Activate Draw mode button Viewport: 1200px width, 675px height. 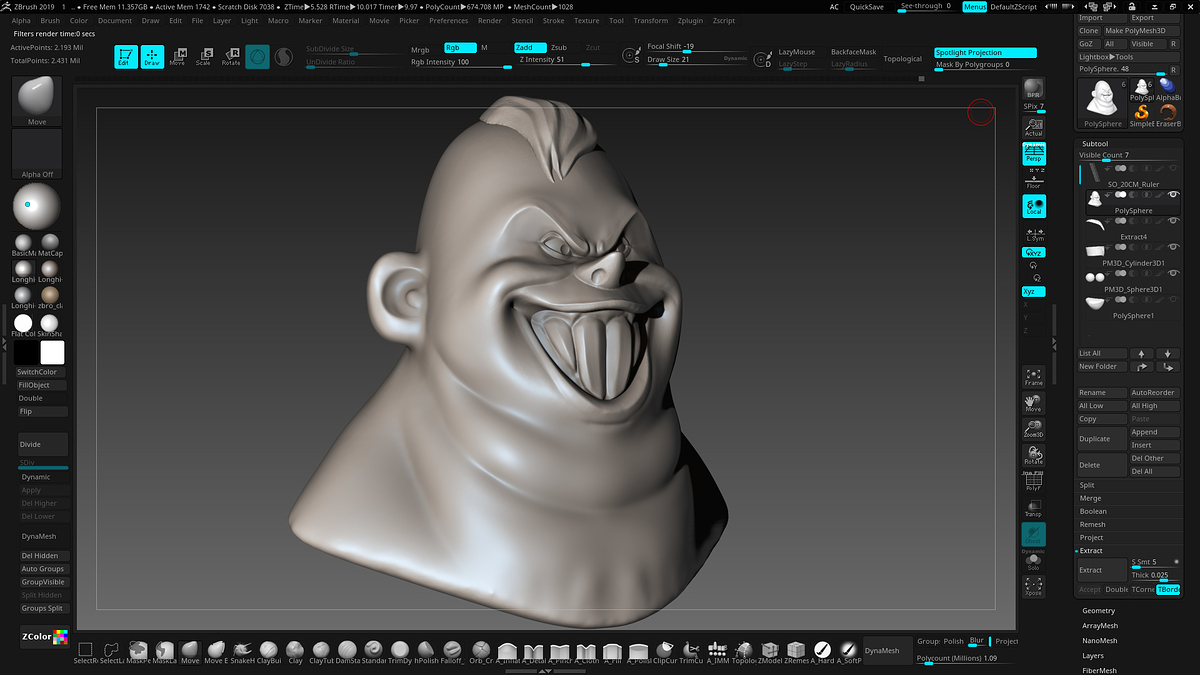pyautogui.click(x=152, y=57)
